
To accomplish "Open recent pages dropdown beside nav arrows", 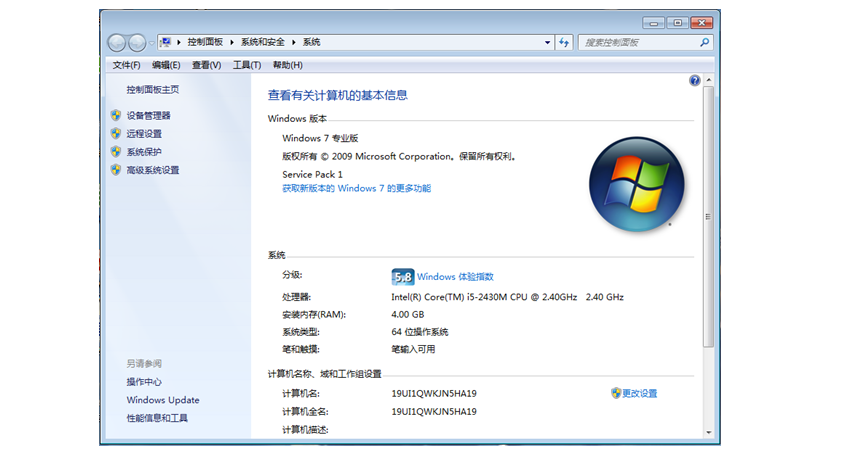I will tap(151, 43).
